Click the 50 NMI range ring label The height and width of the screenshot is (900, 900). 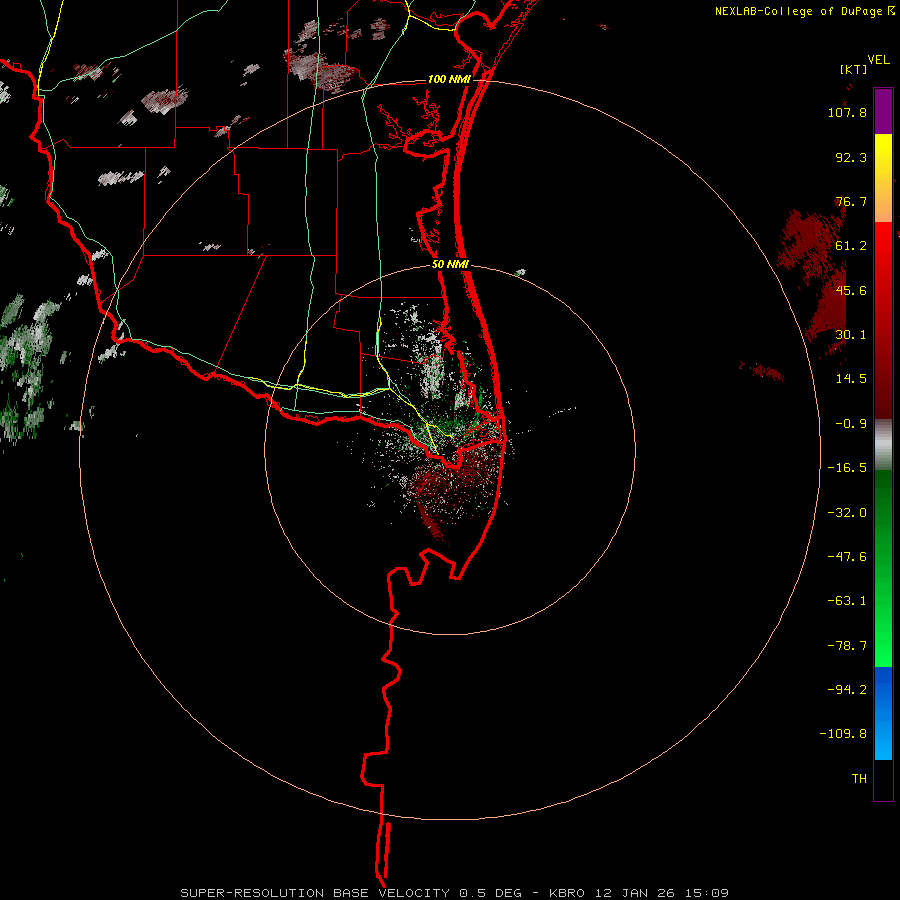pyautogui.click(x=451, y=265)
